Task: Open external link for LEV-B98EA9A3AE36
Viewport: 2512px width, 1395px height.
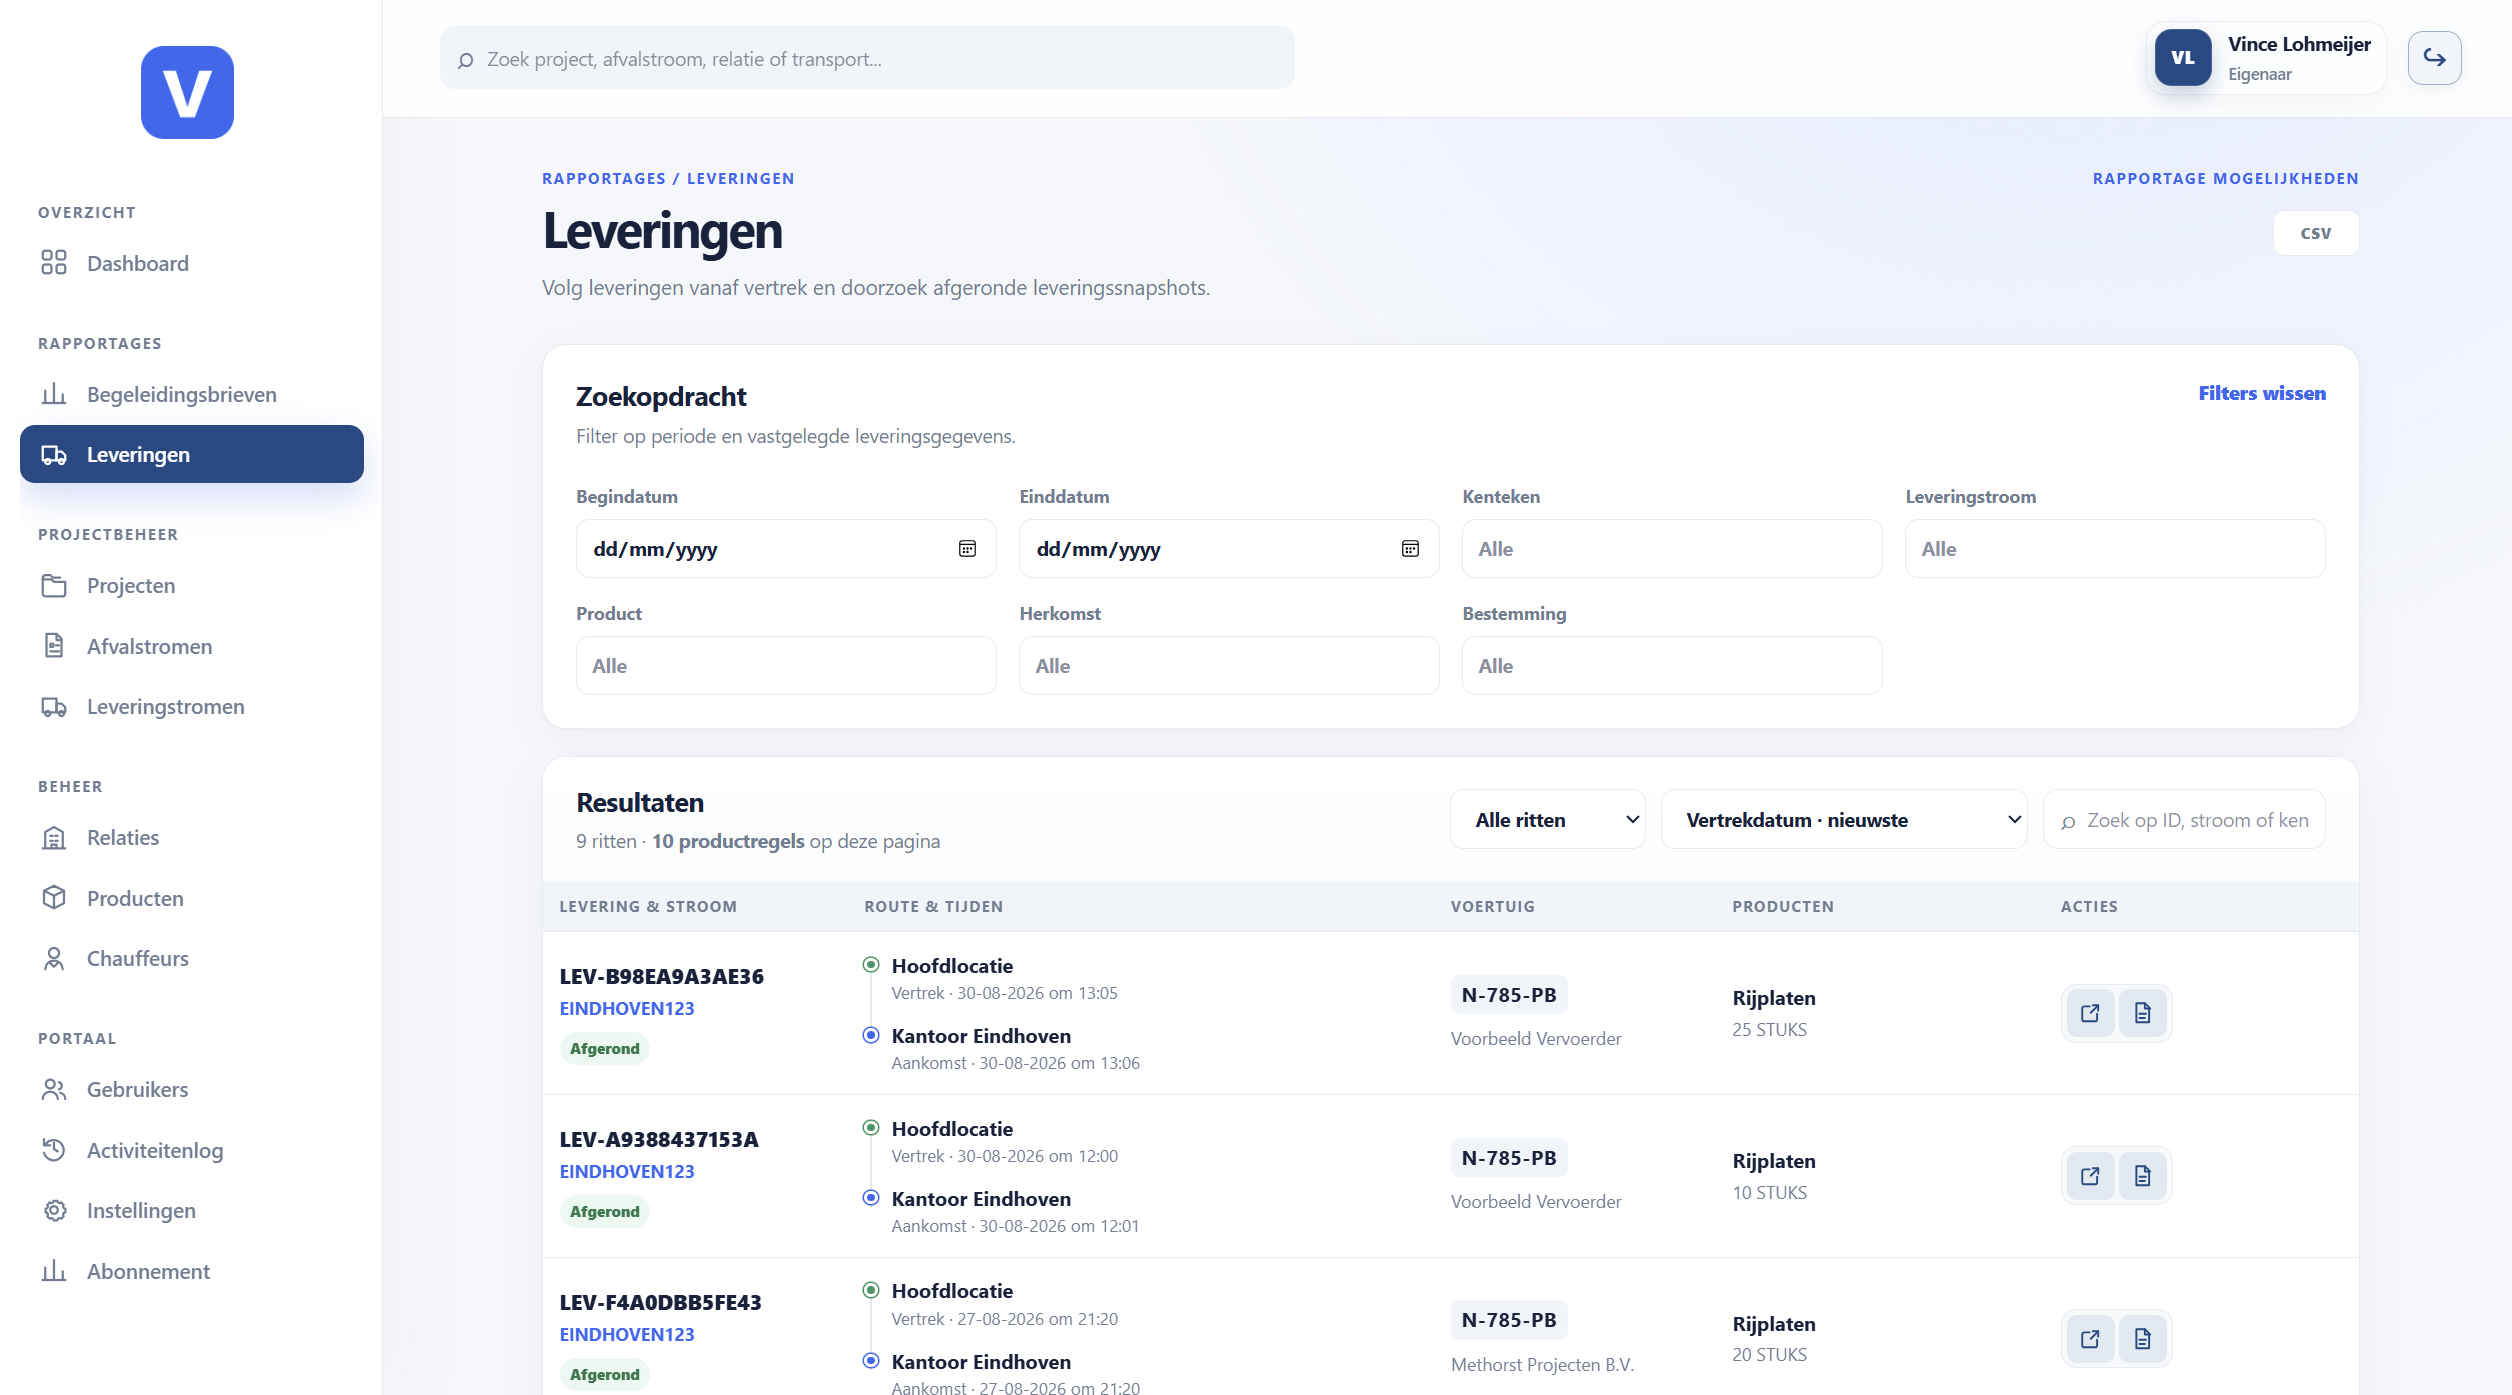Action: [2090, 1013]
